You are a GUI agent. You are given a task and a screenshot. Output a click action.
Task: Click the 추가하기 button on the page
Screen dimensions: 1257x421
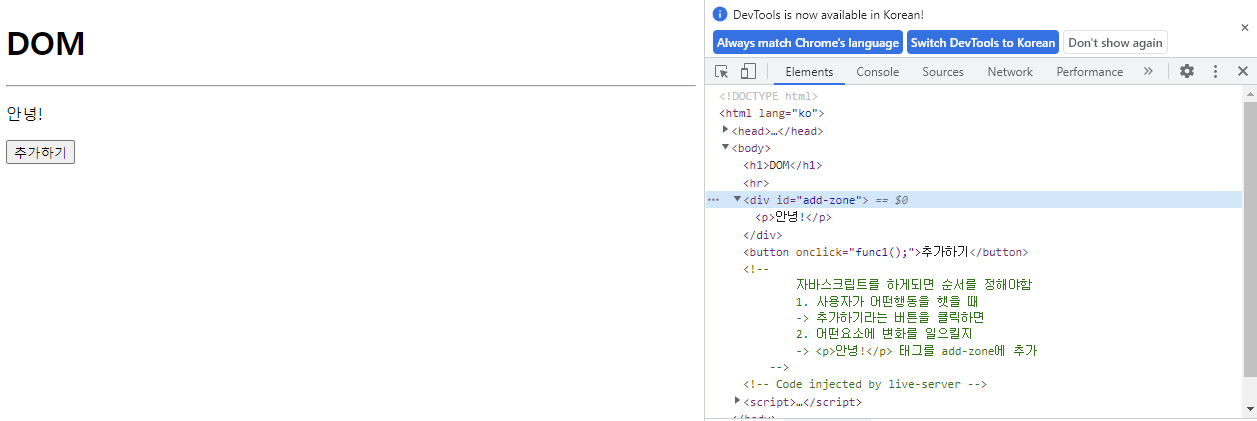point(41,152)
